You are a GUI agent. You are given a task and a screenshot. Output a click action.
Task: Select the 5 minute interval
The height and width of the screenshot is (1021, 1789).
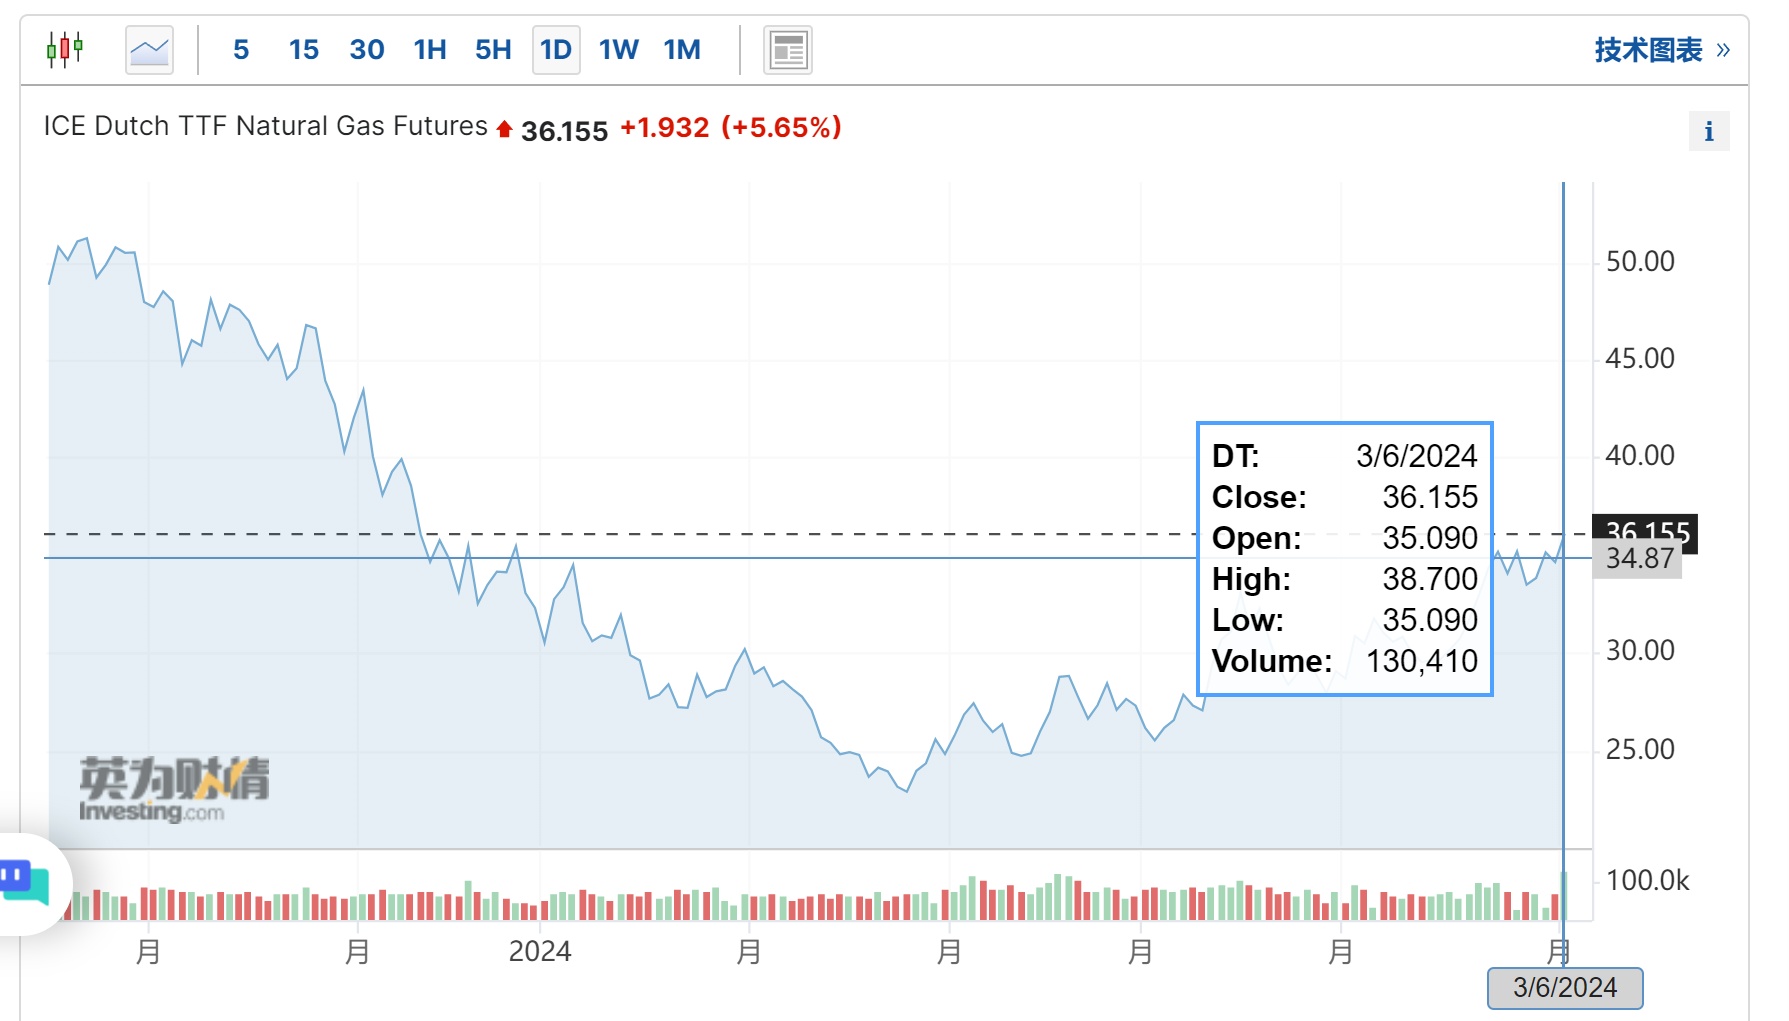241,49
